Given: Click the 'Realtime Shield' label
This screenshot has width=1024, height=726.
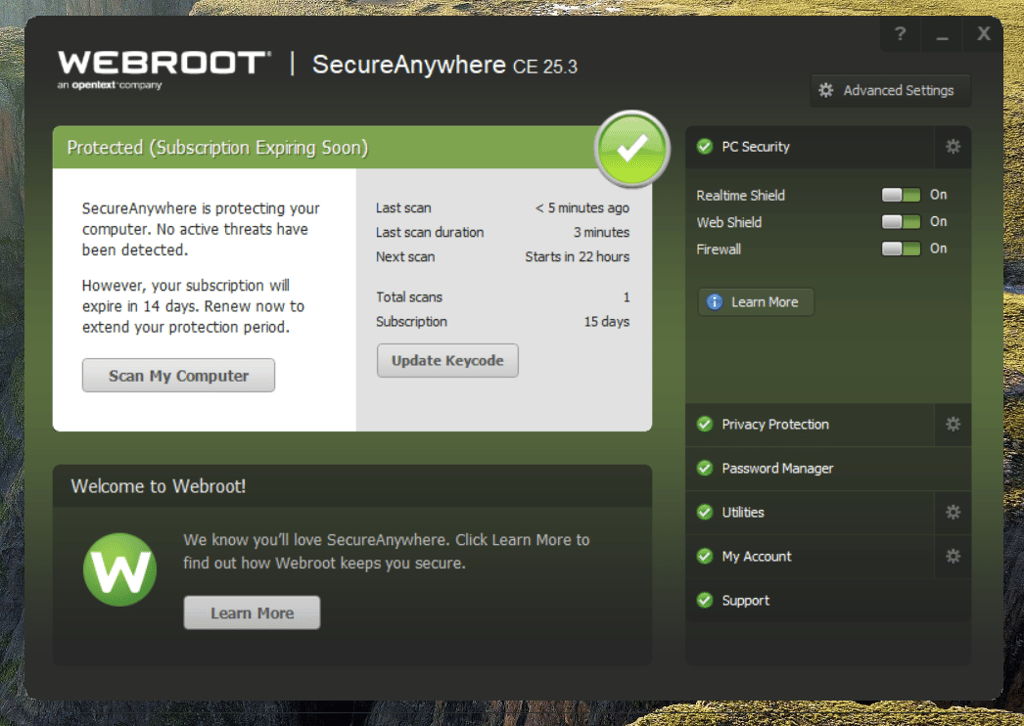Looking at the screenshot, I should pos(741,195).
